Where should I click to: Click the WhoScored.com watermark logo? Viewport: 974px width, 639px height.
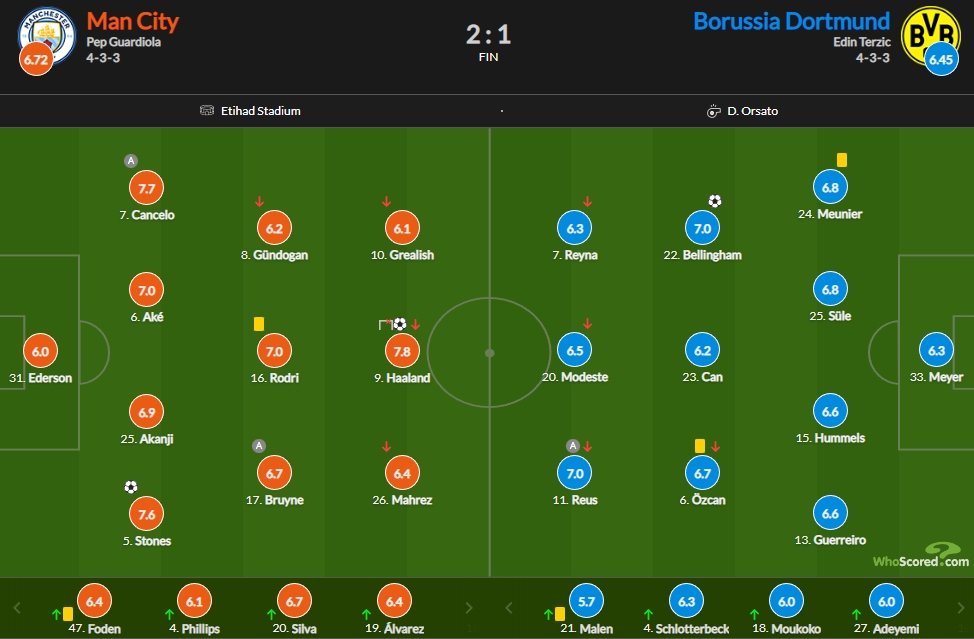[921, 555]
